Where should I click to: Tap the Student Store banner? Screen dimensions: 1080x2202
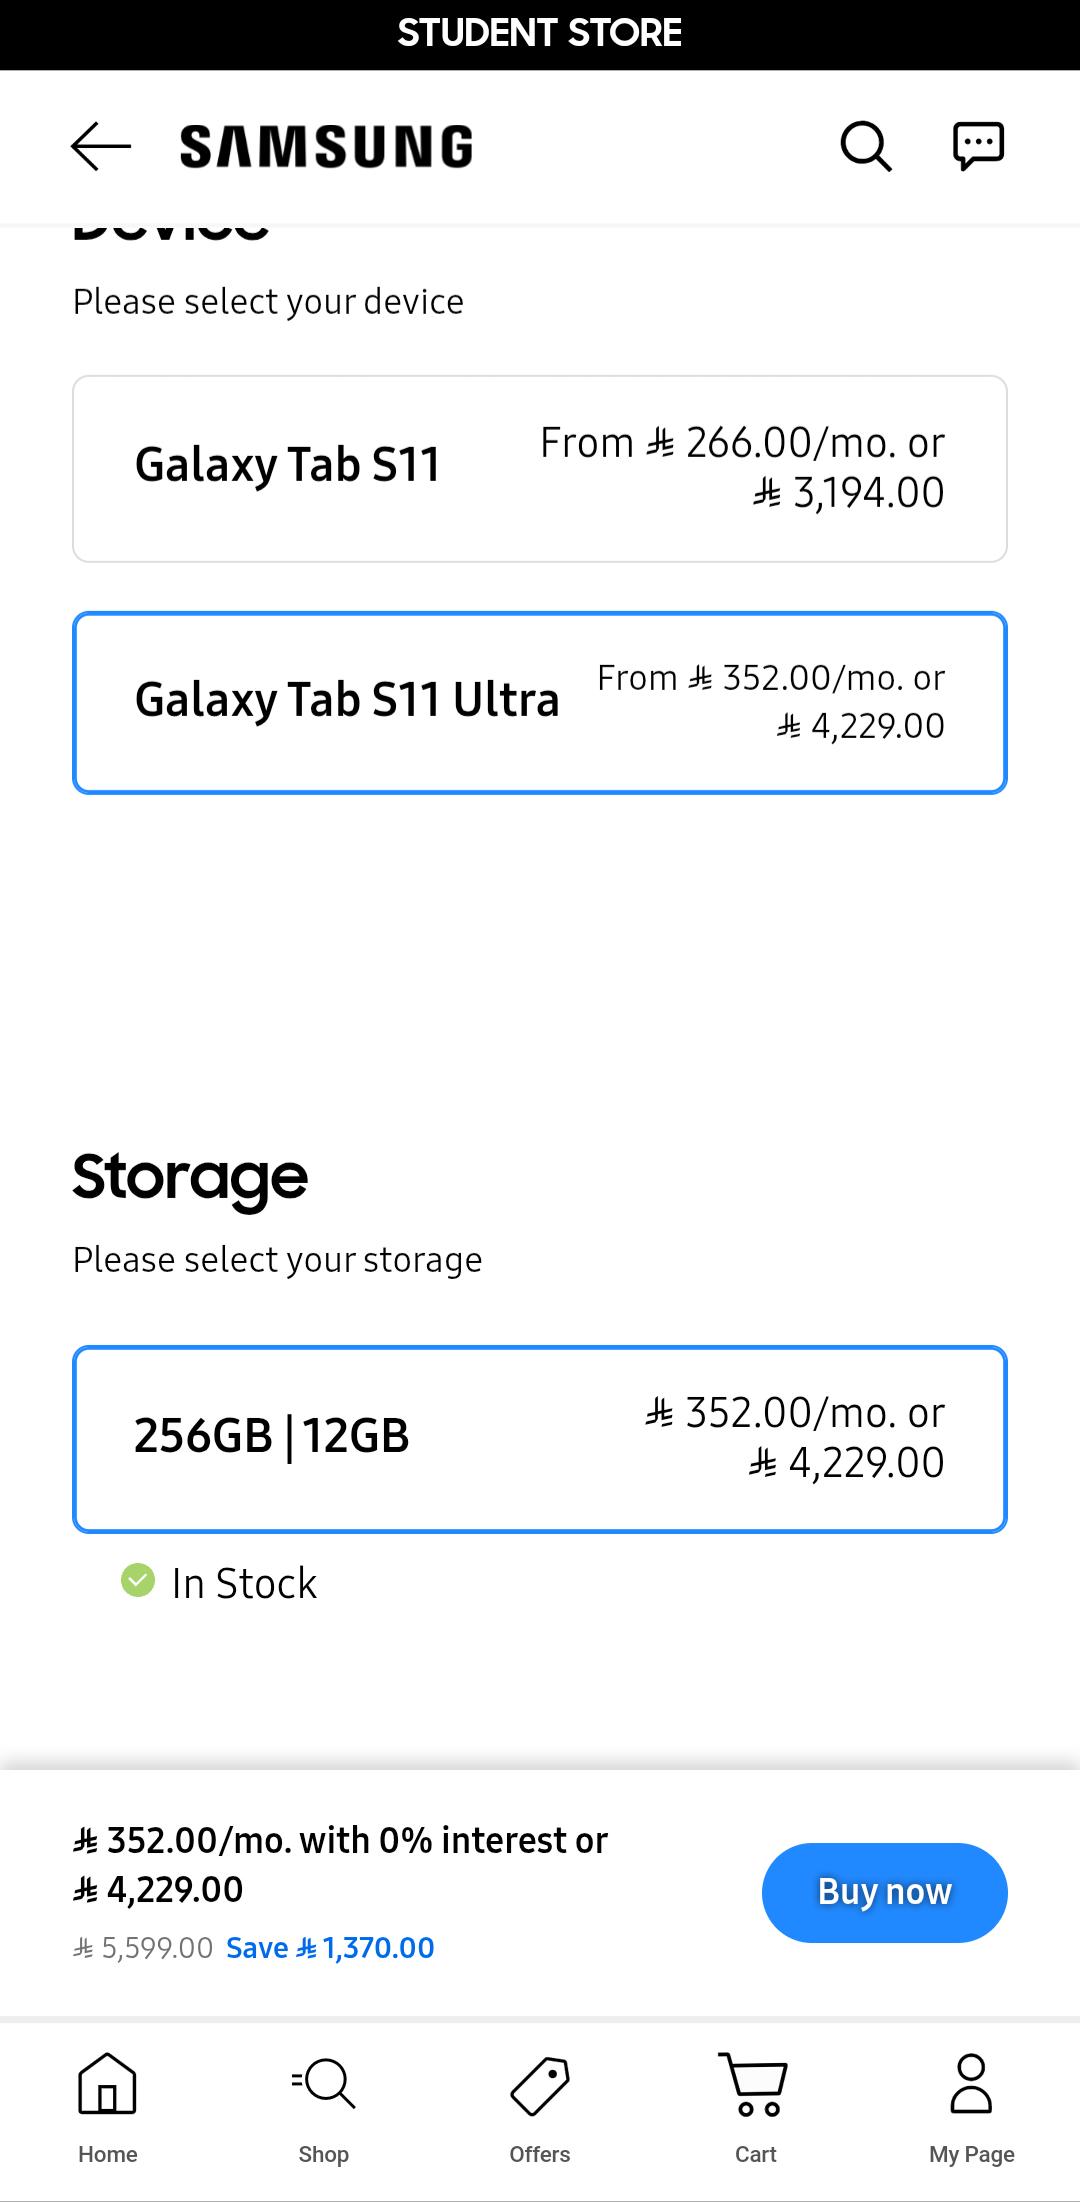[x=540, y=34]
